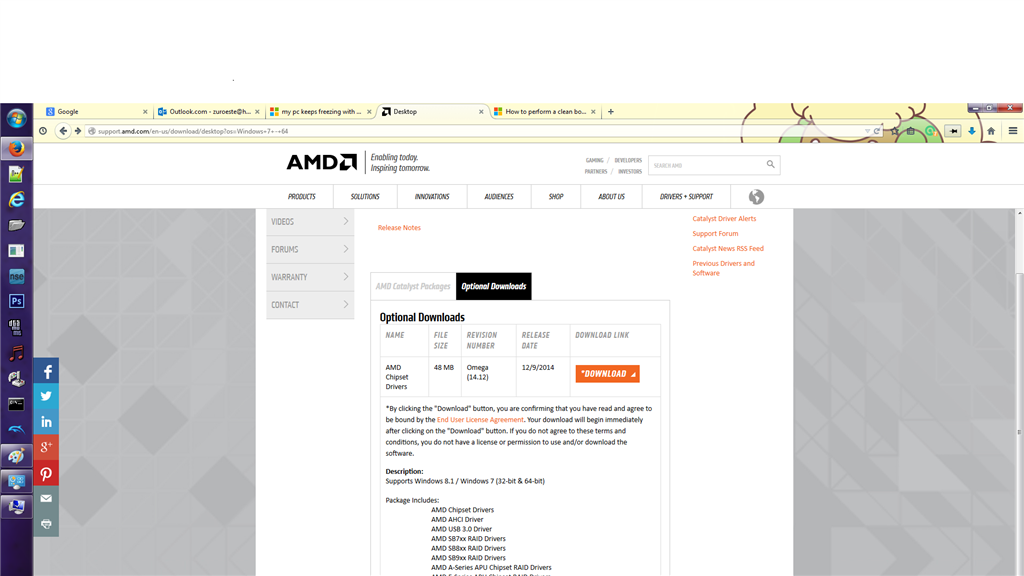Click the AMD logo
The width and height of the screenshot is (1024, 576).
click(322, 162)
